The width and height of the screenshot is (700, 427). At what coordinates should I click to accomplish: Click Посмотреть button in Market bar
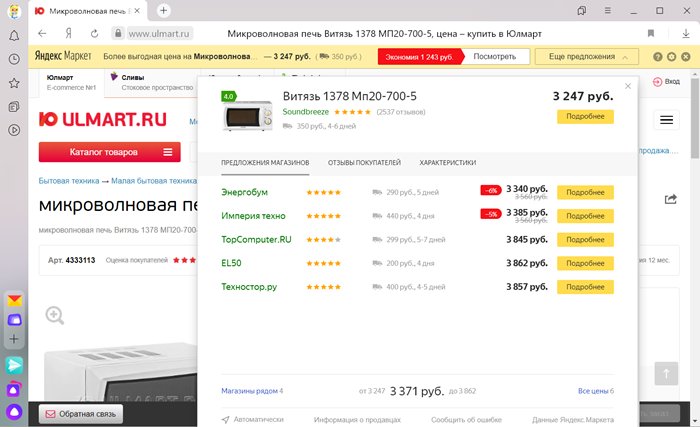point(495,57)
